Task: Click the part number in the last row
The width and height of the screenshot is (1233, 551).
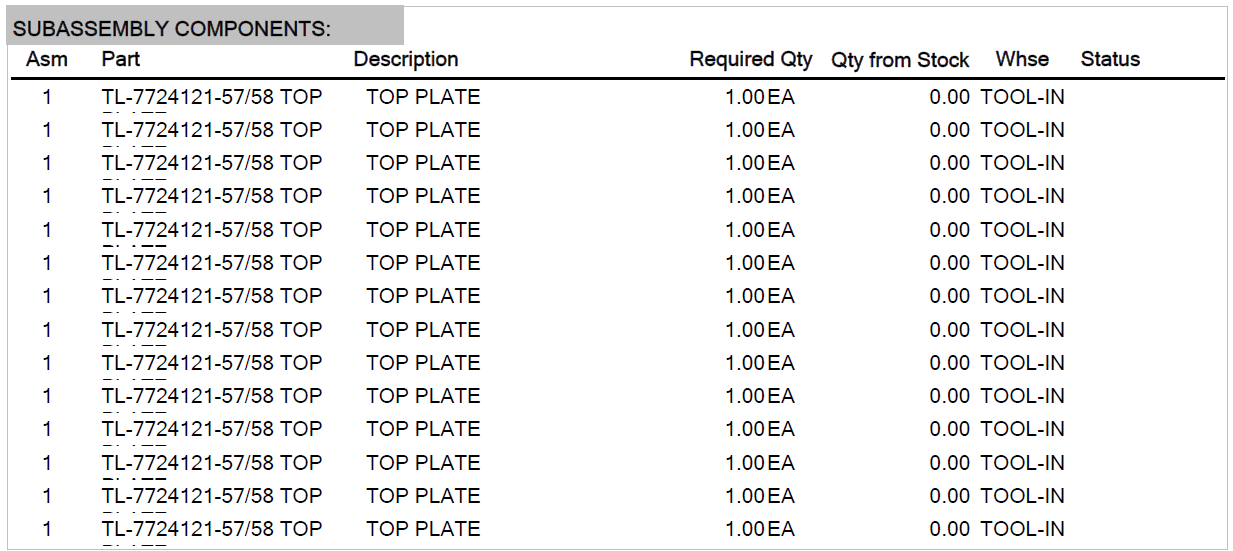Action: click(212, 528)
